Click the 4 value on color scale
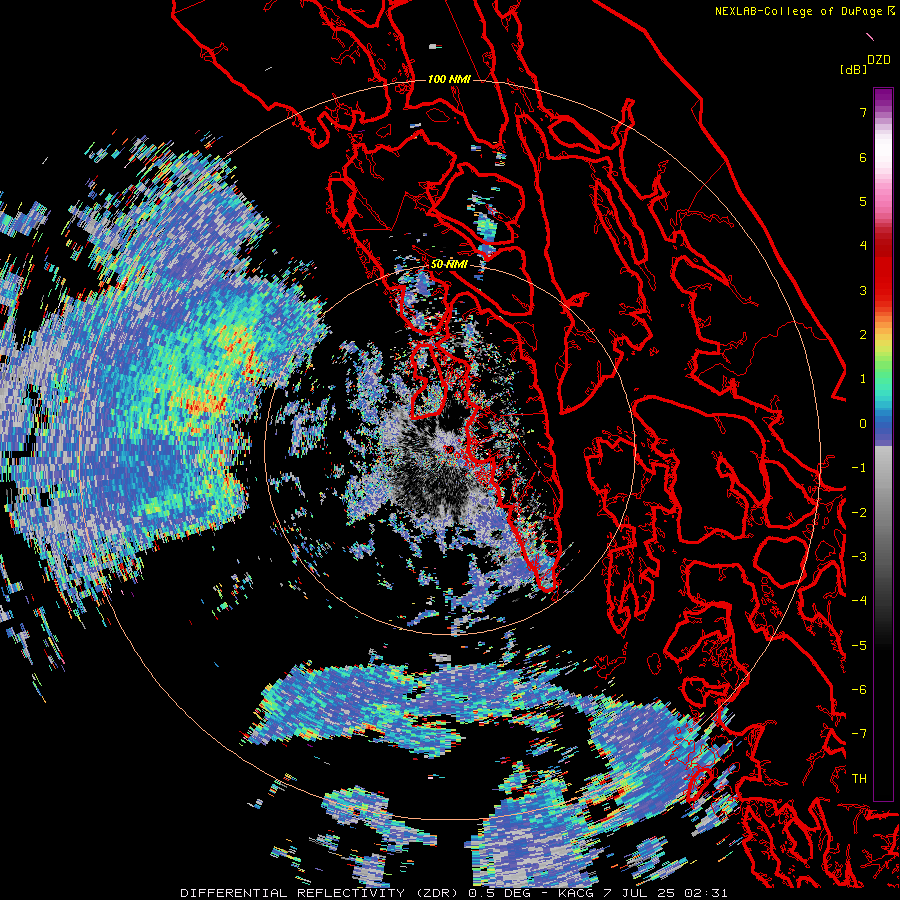The image size is (900, 900). pyautogui.click(x=863, y=246)
